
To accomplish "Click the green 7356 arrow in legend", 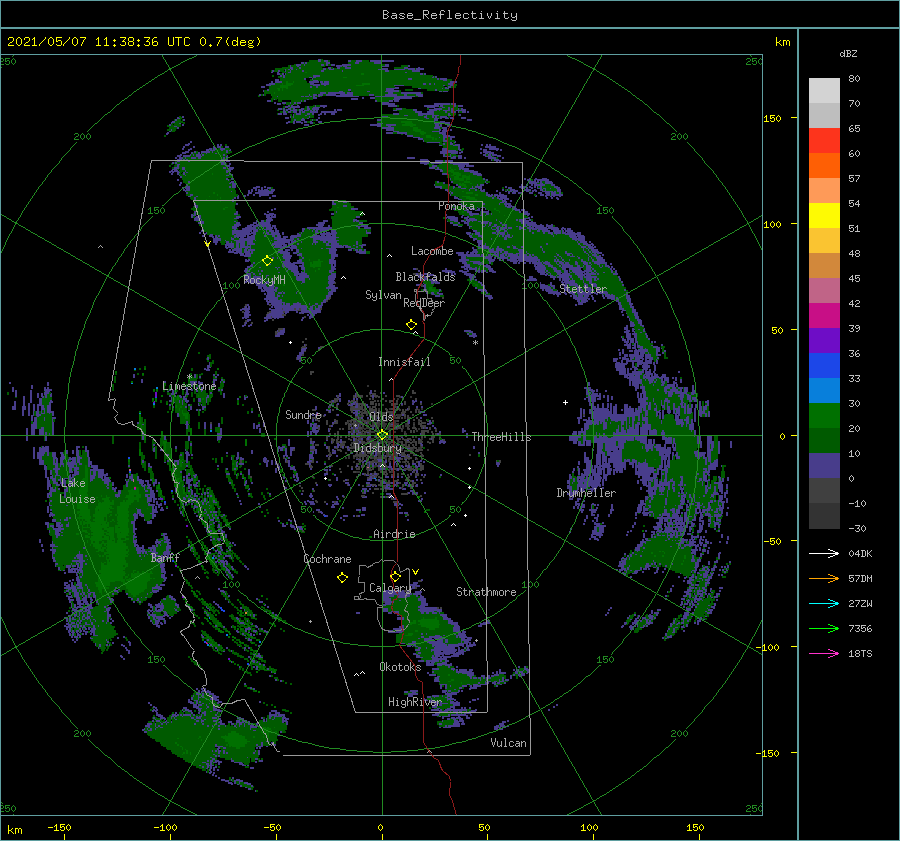I will point(824,629).
